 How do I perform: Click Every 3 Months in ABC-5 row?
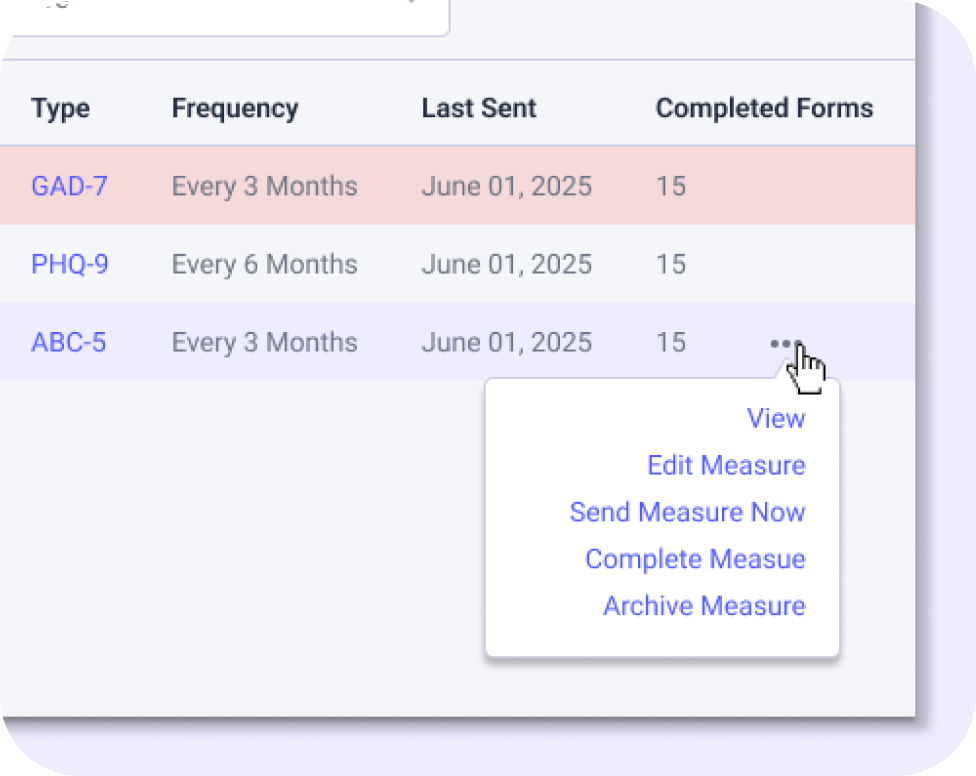click(x=264, y=342)
